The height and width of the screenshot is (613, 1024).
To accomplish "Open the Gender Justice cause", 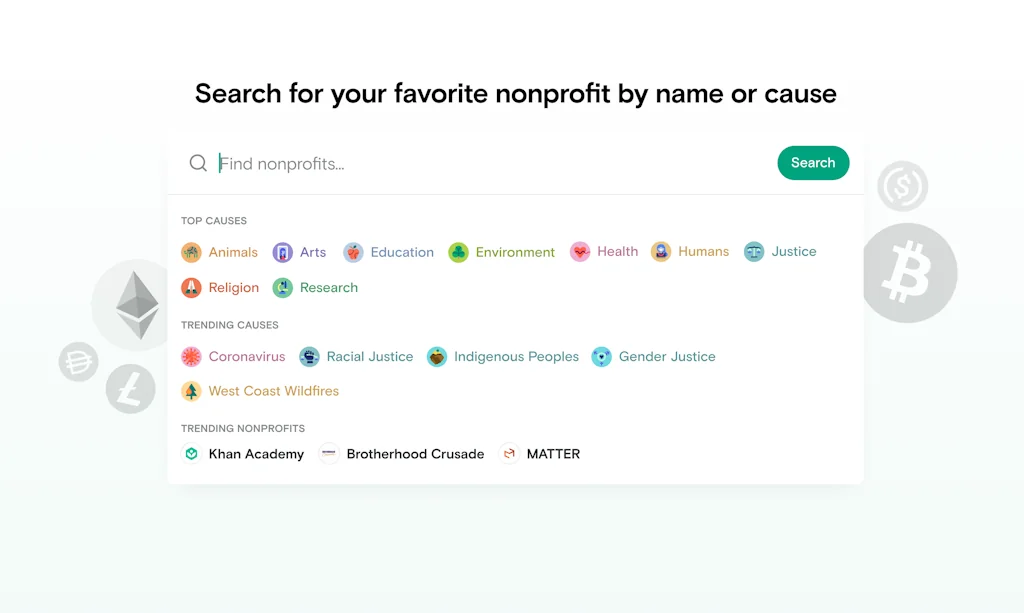I will point(666,356).
